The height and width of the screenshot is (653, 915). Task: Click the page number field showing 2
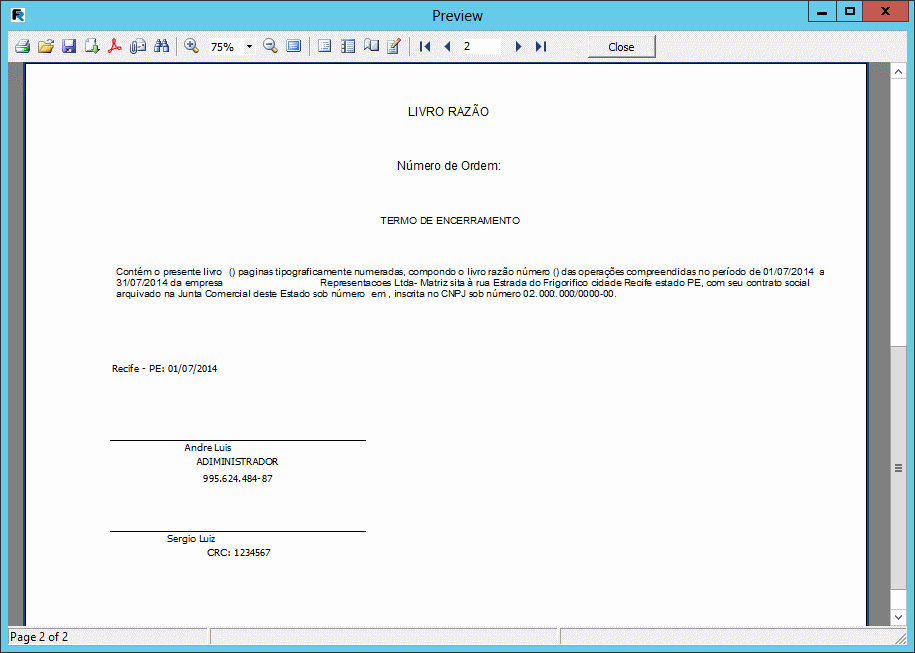point(481,47)
